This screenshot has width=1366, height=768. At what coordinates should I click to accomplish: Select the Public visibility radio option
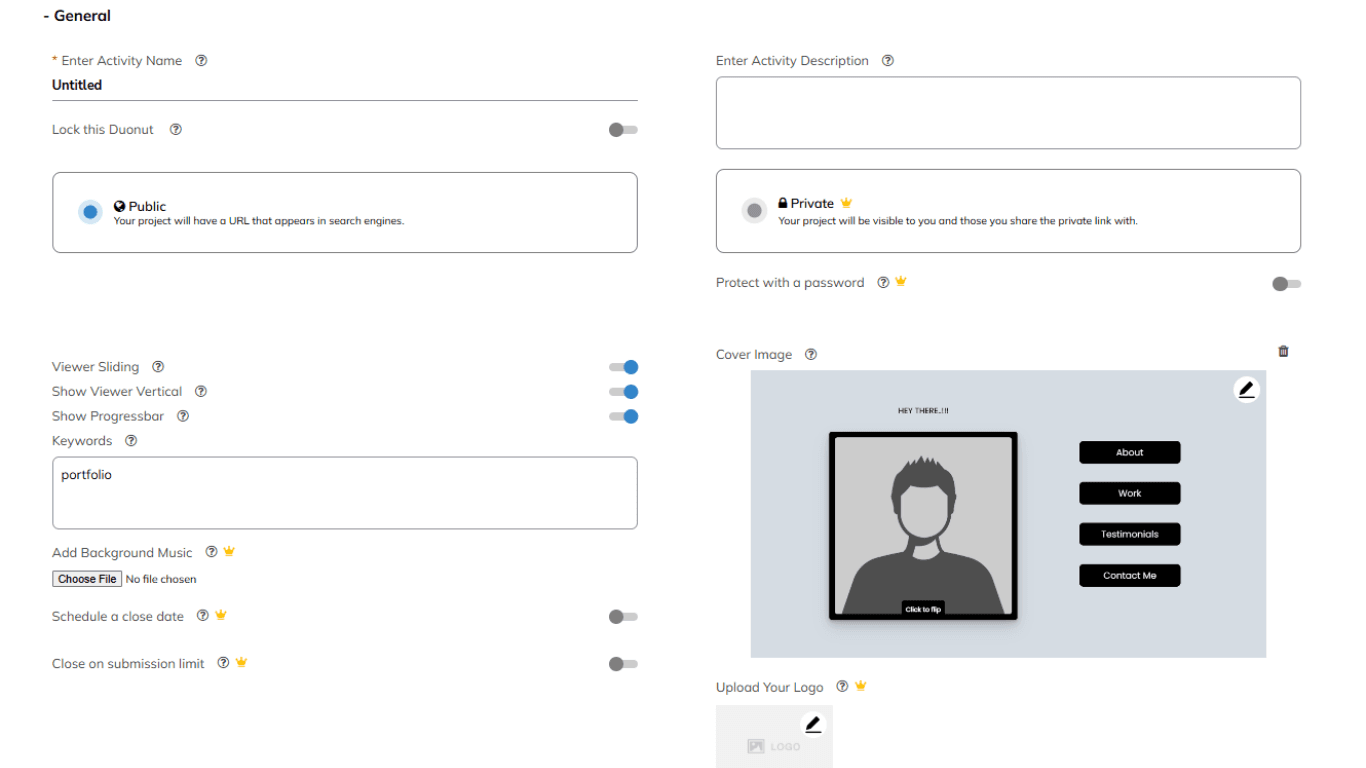(x=90, y=212)
